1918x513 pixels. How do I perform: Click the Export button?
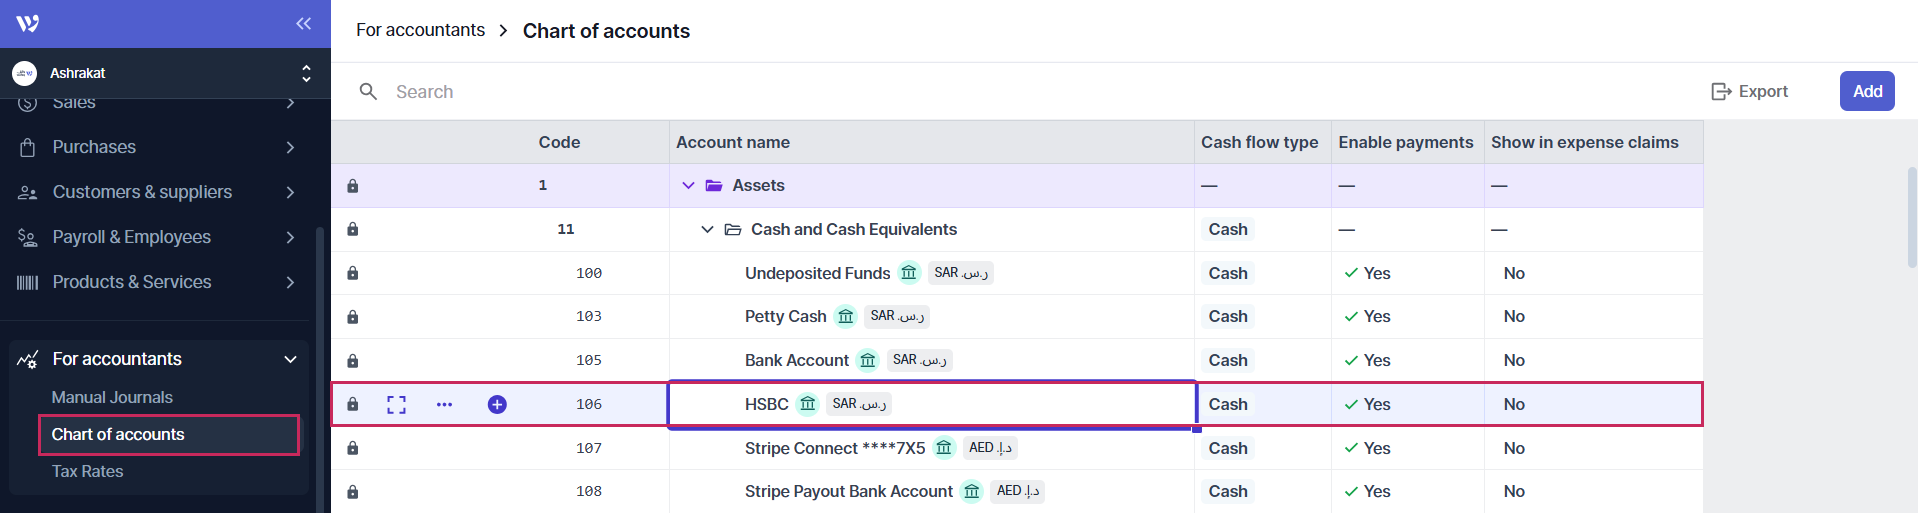[1749, 91]
